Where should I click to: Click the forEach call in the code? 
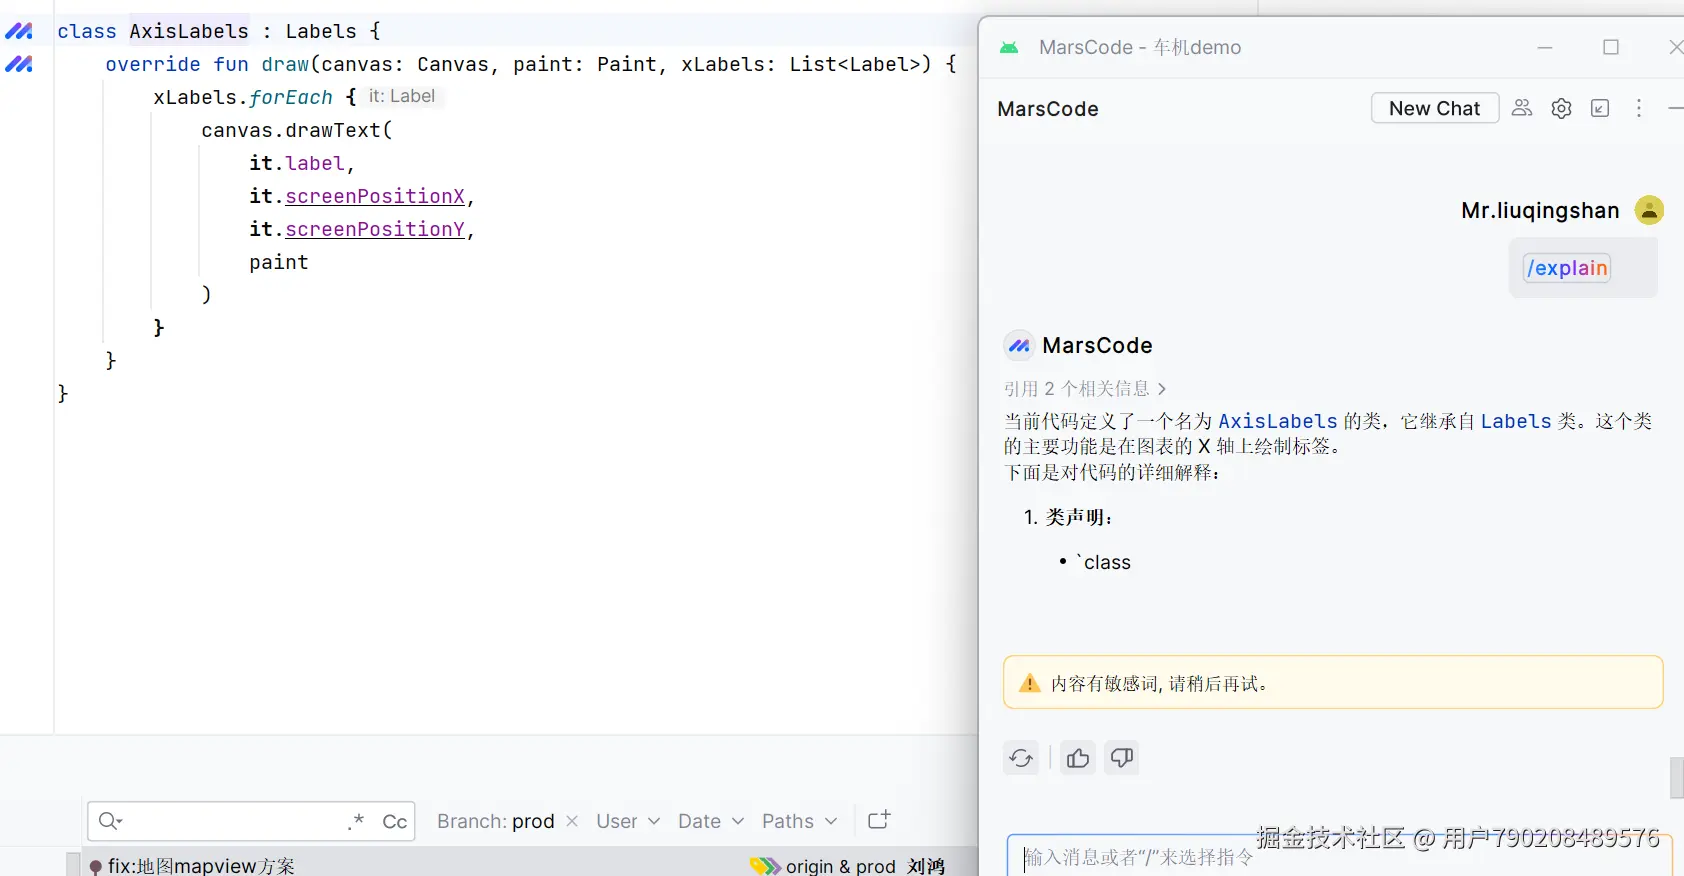[x=290, y=97]
